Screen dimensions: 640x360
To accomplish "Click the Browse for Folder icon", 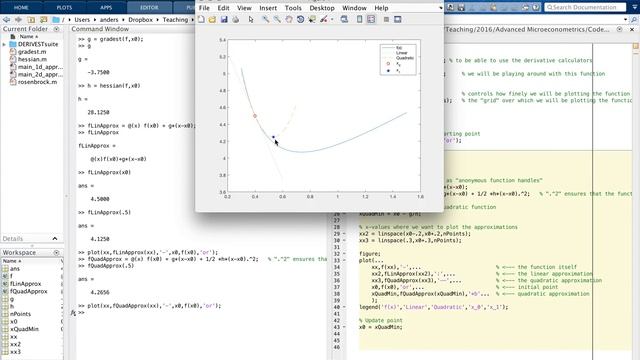I will (x=43, y=20).
